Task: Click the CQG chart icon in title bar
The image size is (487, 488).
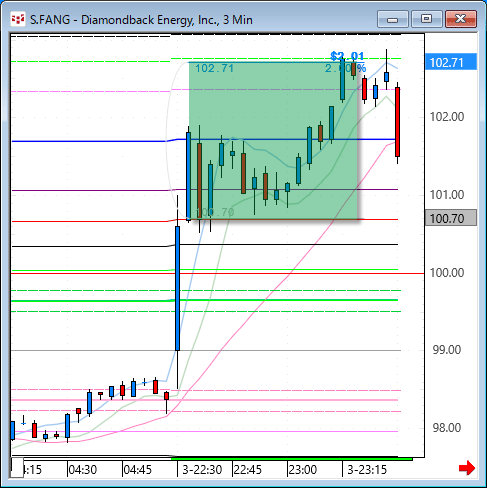Action: click(18, 19)
